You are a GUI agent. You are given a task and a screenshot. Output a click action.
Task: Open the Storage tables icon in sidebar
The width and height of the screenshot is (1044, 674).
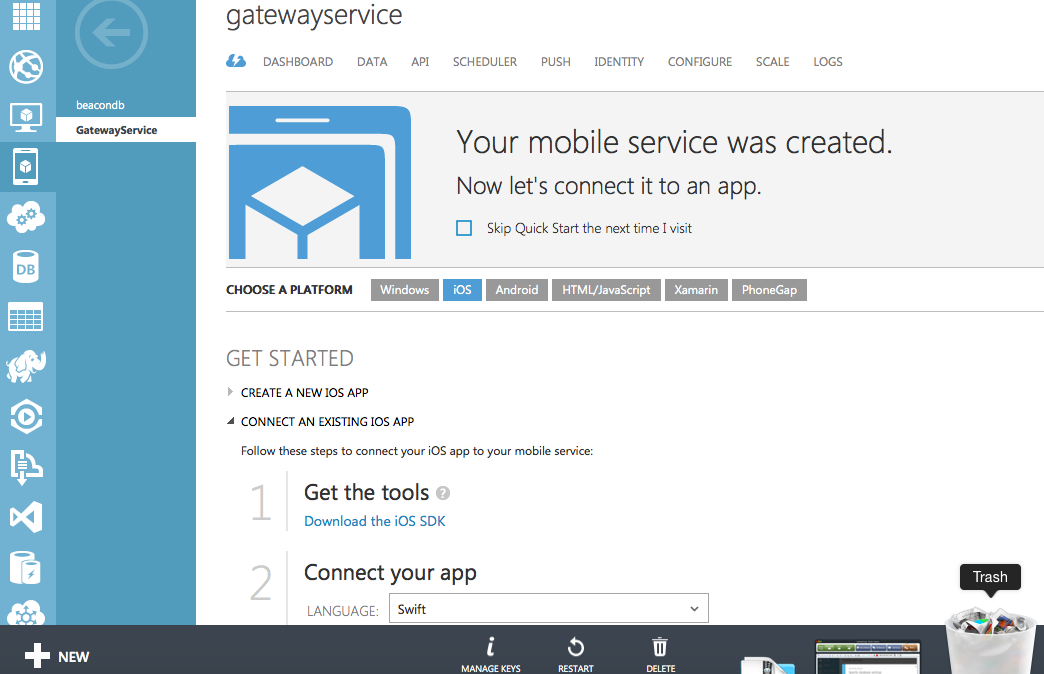(26, 317)
